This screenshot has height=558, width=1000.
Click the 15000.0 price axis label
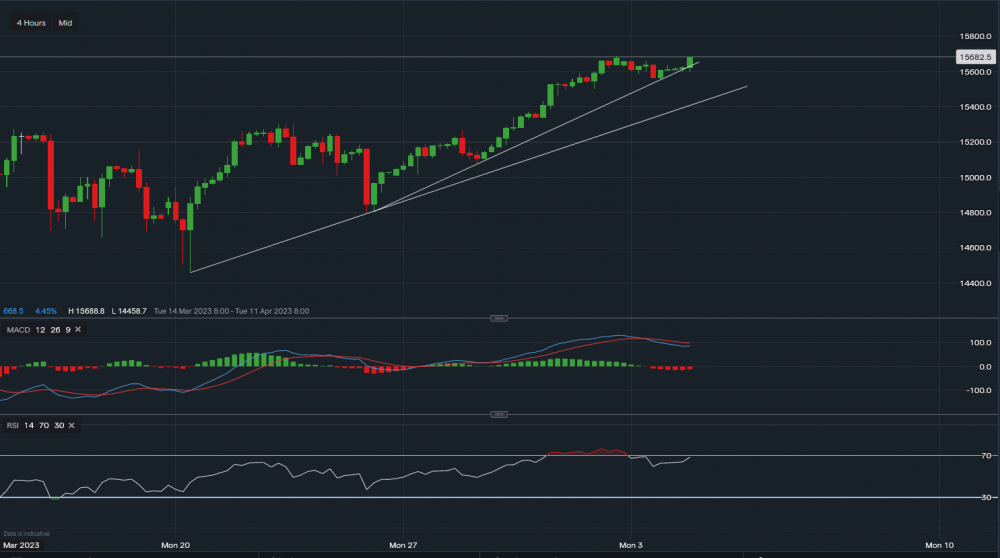pos(976,178)
